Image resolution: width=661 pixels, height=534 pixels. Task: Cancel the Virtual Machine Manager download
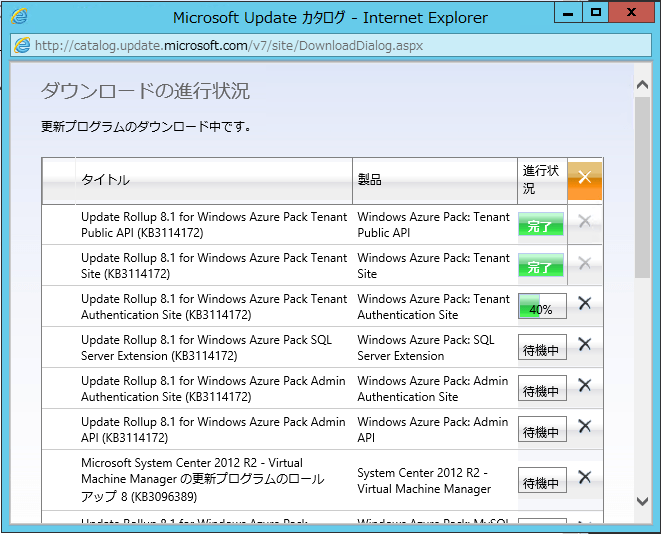click(585, 477)
